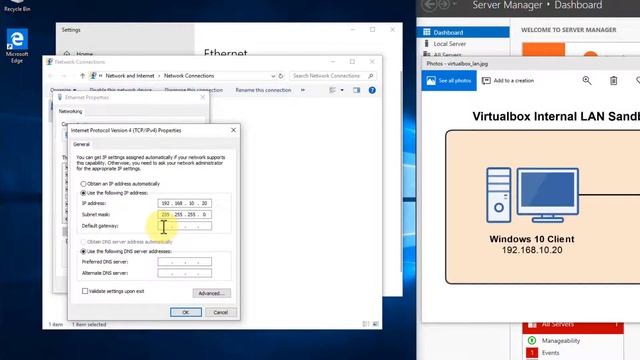Click the Alternate DNS server field
Viewport: 640px width, 360px height.
pyautogui.click(x=184, y=273)
